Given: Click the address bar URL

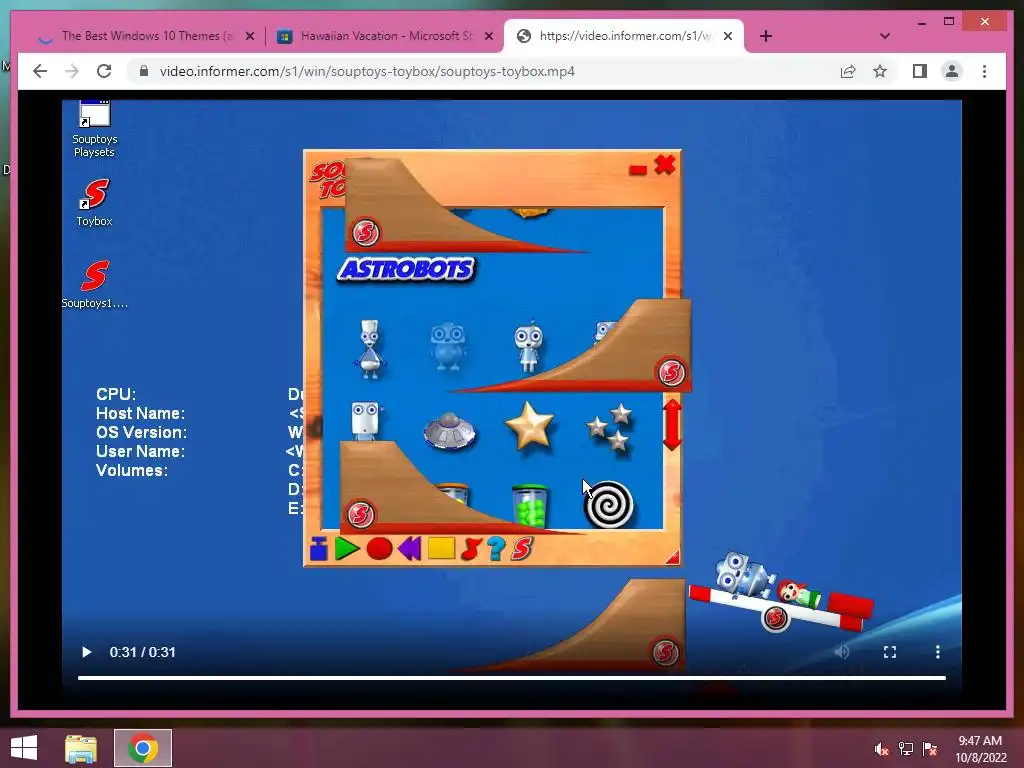Looking at the screenshot, I should 367,71.
